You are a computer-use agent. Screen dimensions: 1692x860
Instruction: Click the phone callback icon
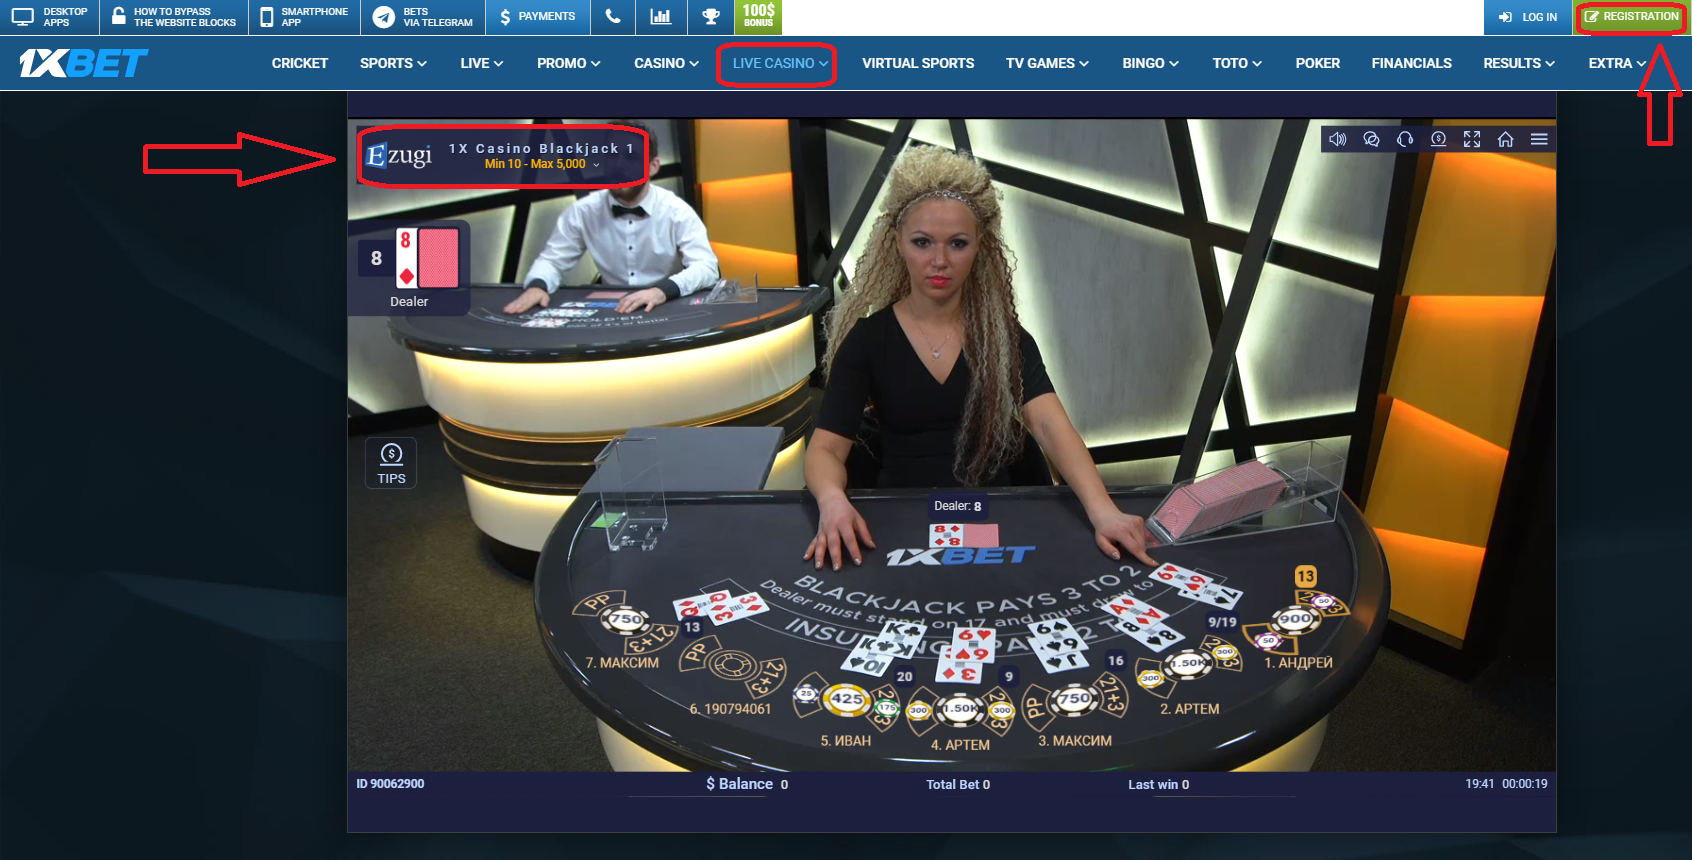pos(613,17)
